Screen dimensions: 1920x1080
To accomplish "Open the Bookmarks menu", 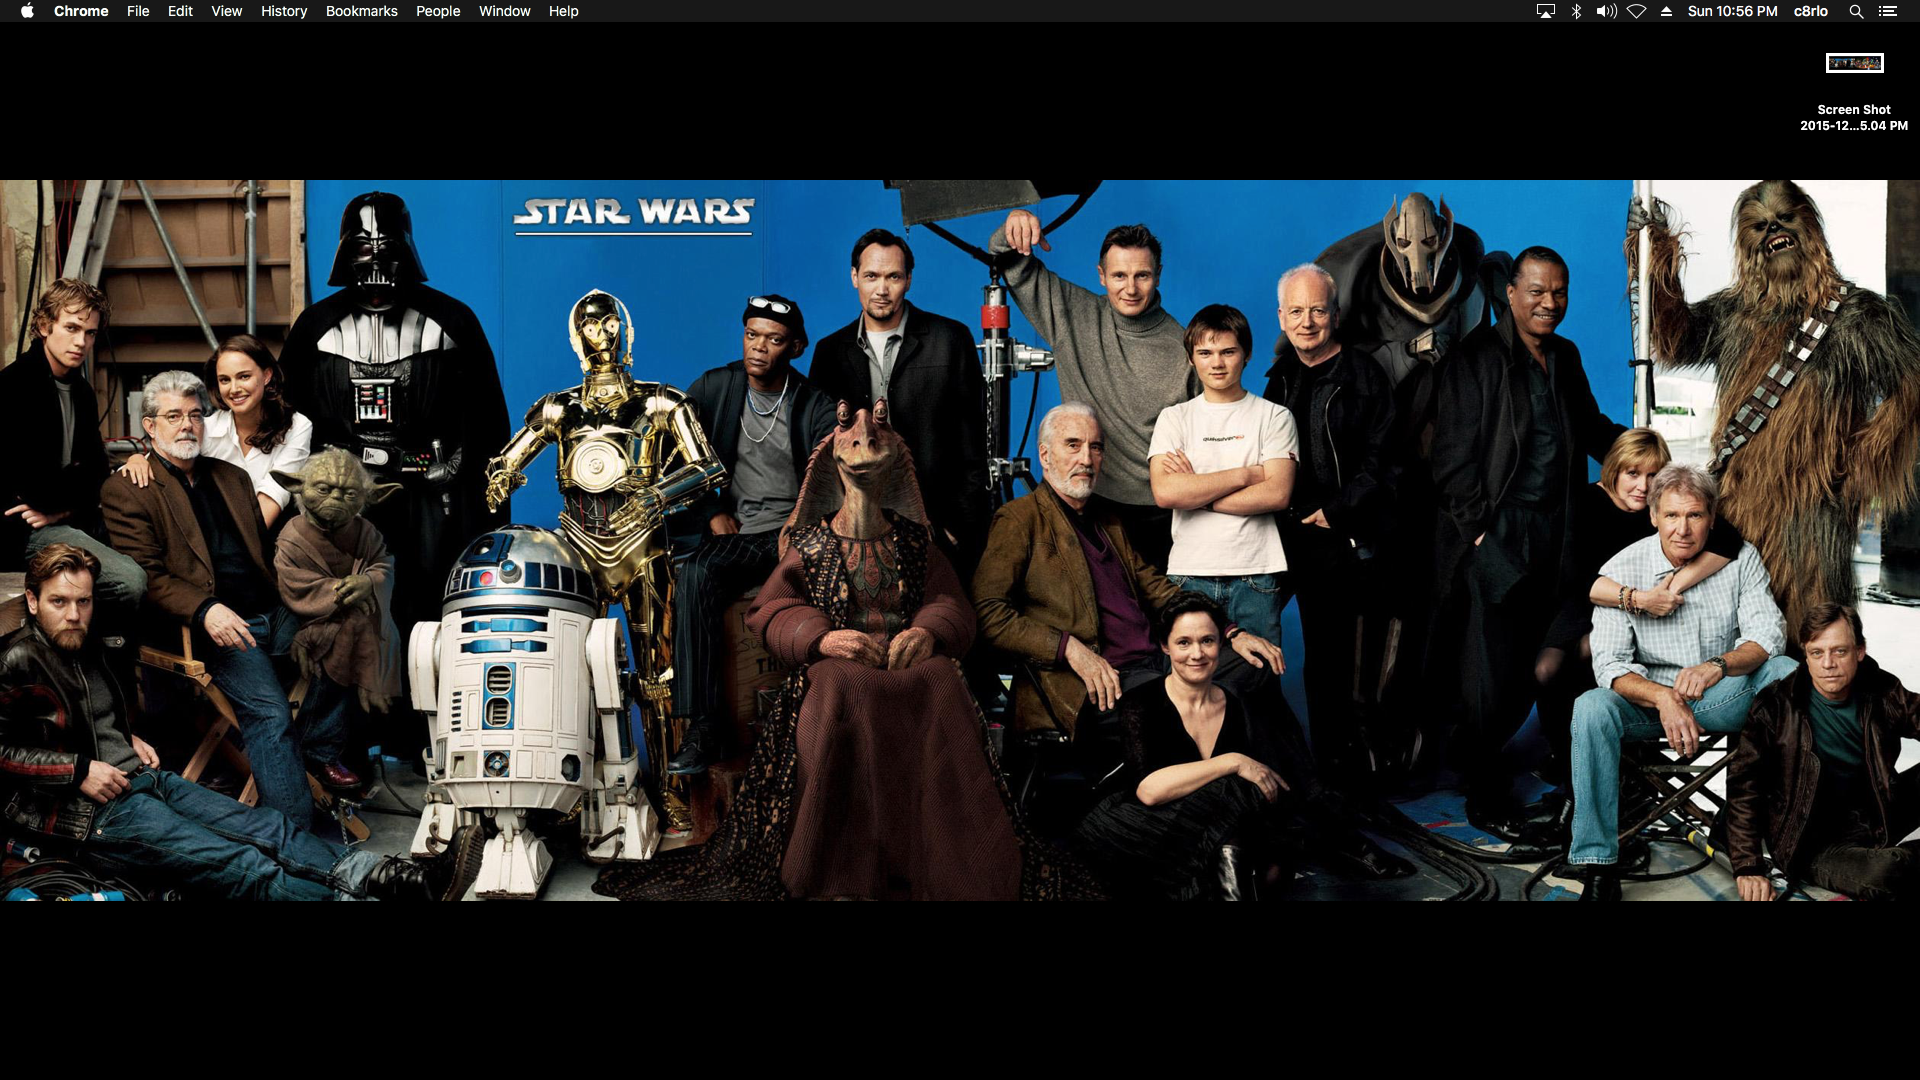I will pyautogui.click(x=362, y=11).
